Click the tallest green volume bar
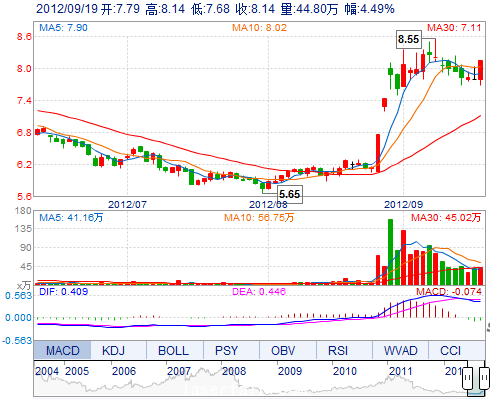 [x=390, y=252]
